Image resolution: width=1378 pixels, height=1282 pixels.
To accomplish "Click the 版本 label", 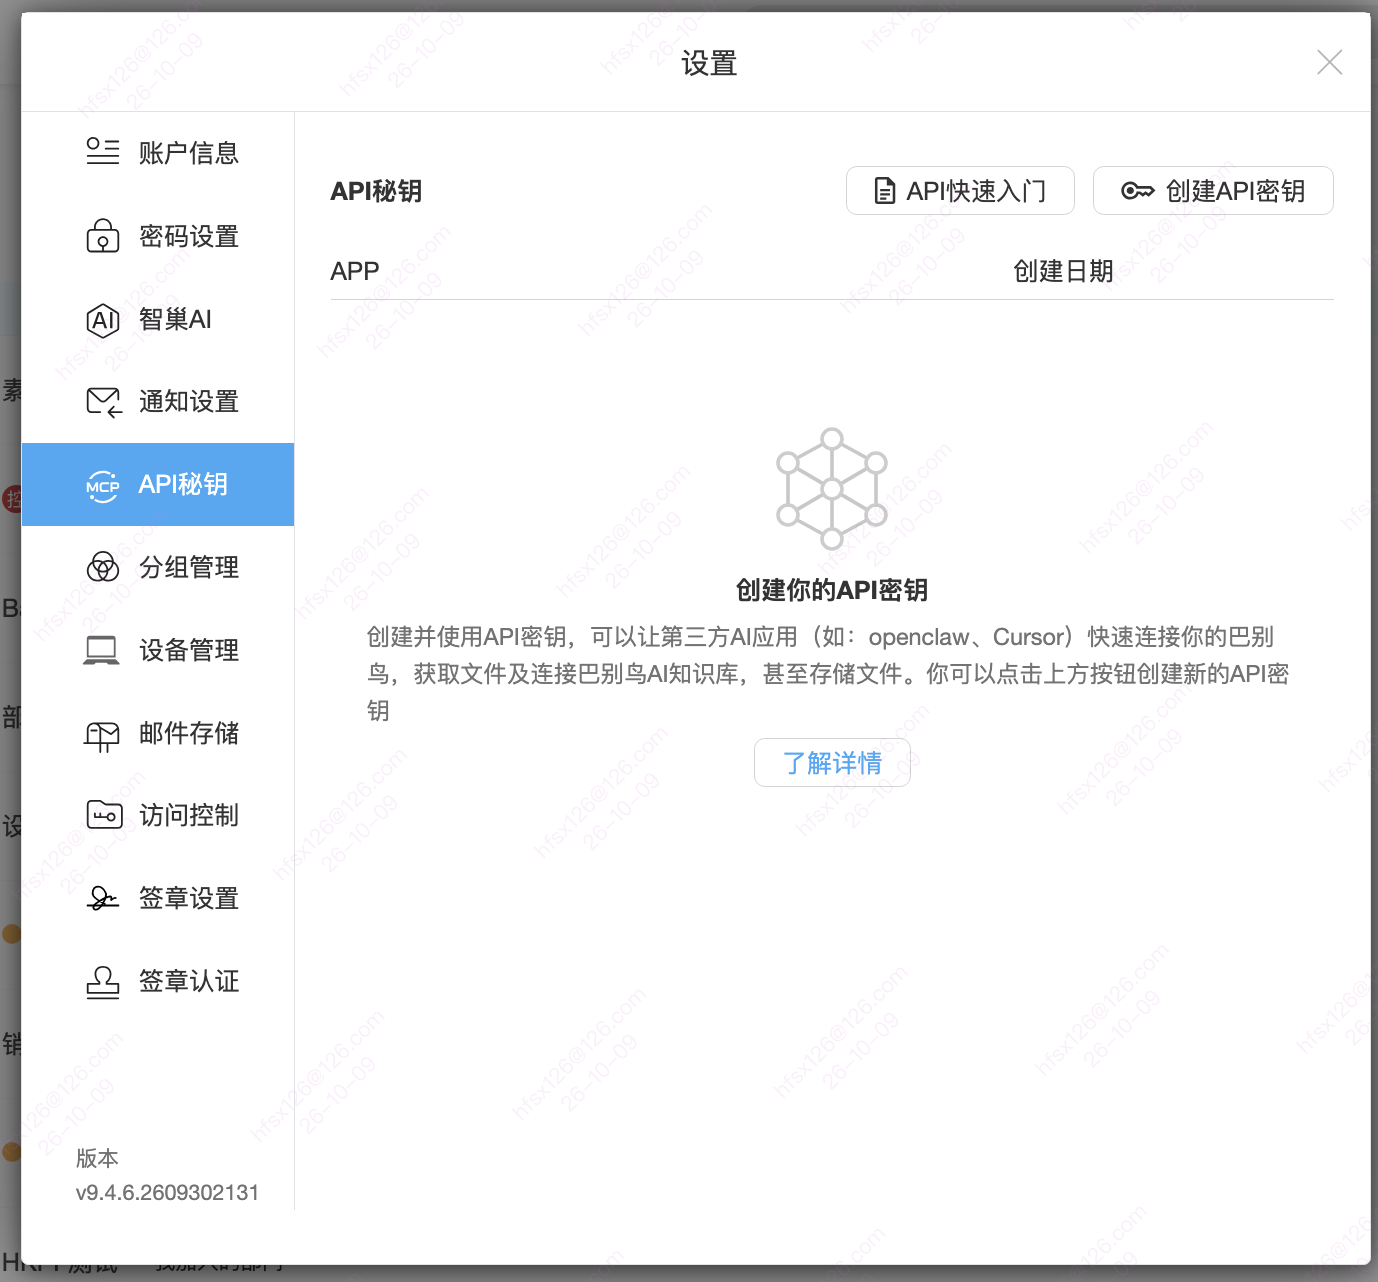I will (97, 1158).
